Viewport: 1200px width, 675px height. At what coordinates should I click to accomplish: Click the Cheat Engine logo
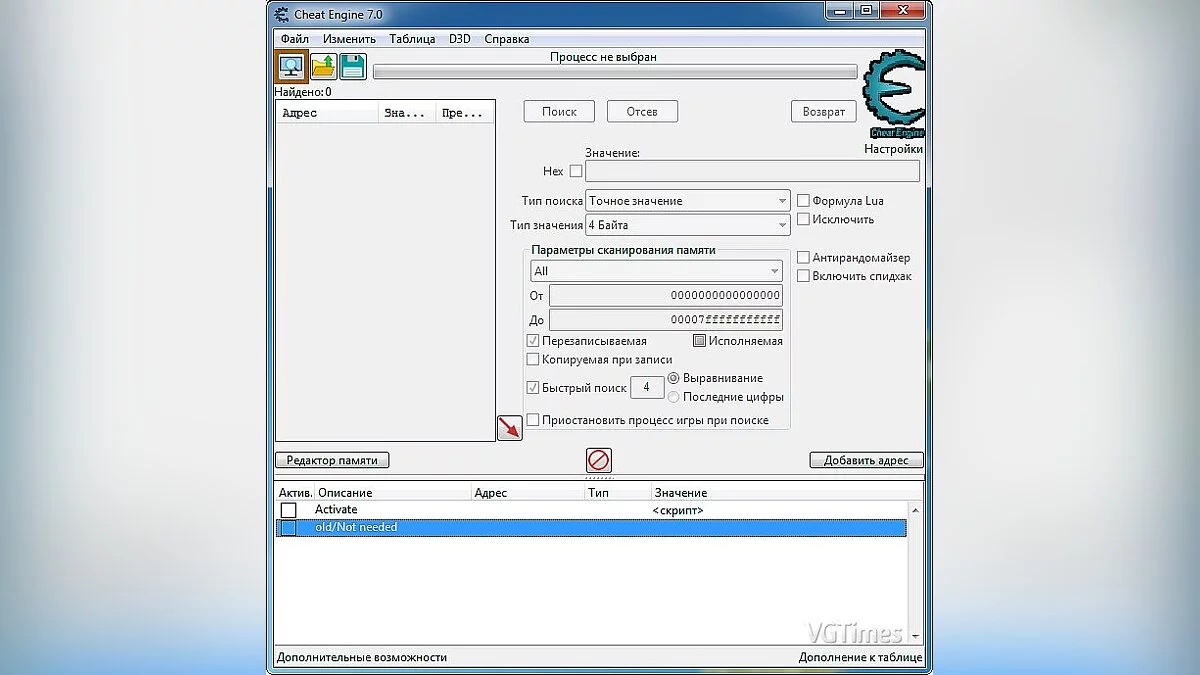coord(893,94)
